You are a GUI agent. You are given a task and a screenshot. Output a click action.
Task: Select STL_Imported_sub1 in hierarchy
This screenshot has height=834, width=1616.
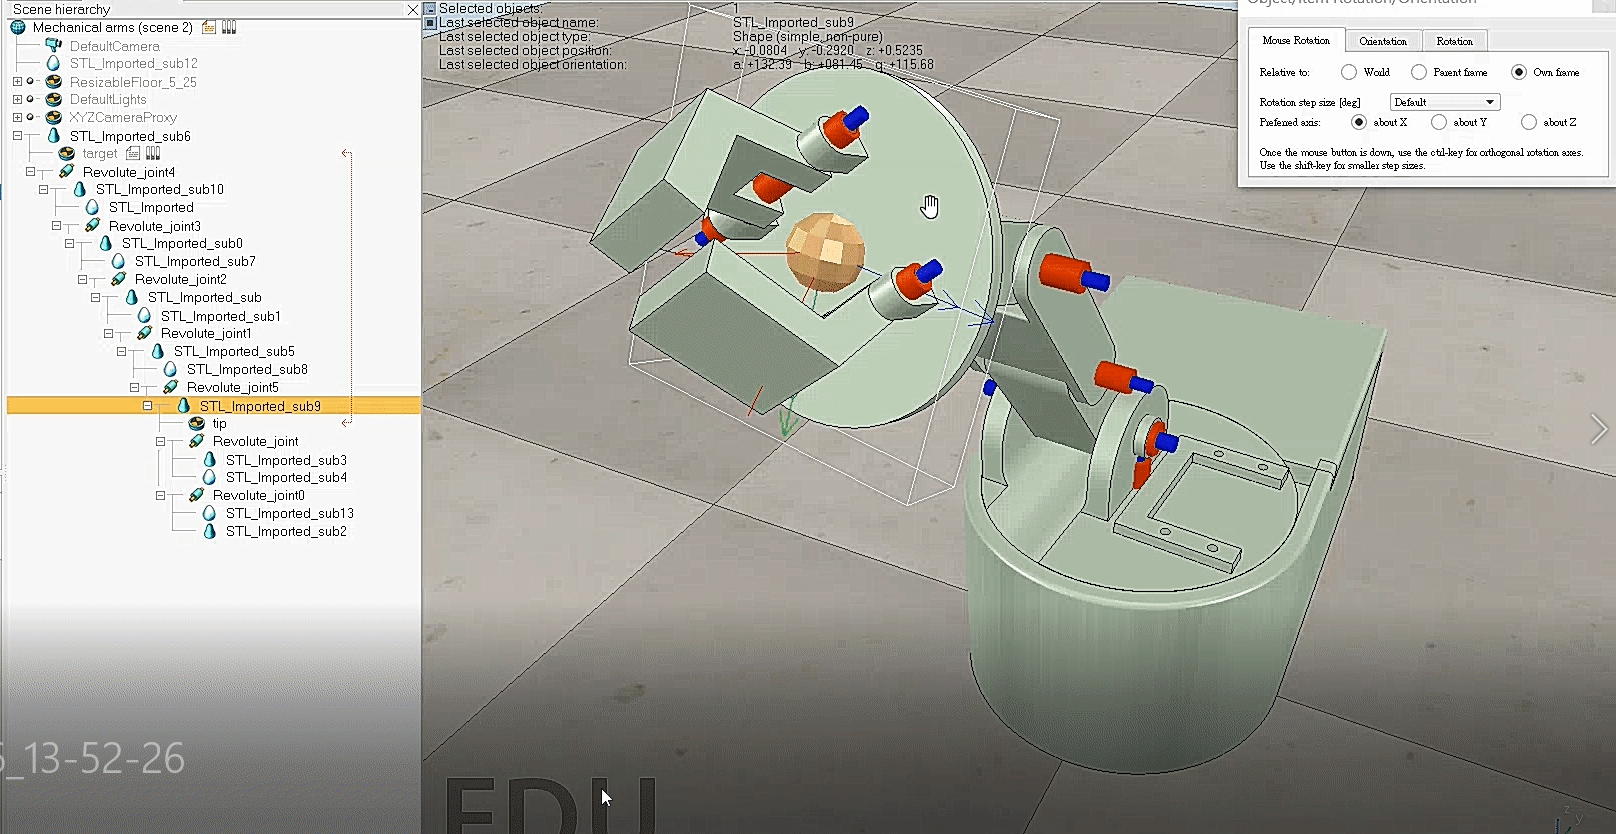[x=221, y=316]
